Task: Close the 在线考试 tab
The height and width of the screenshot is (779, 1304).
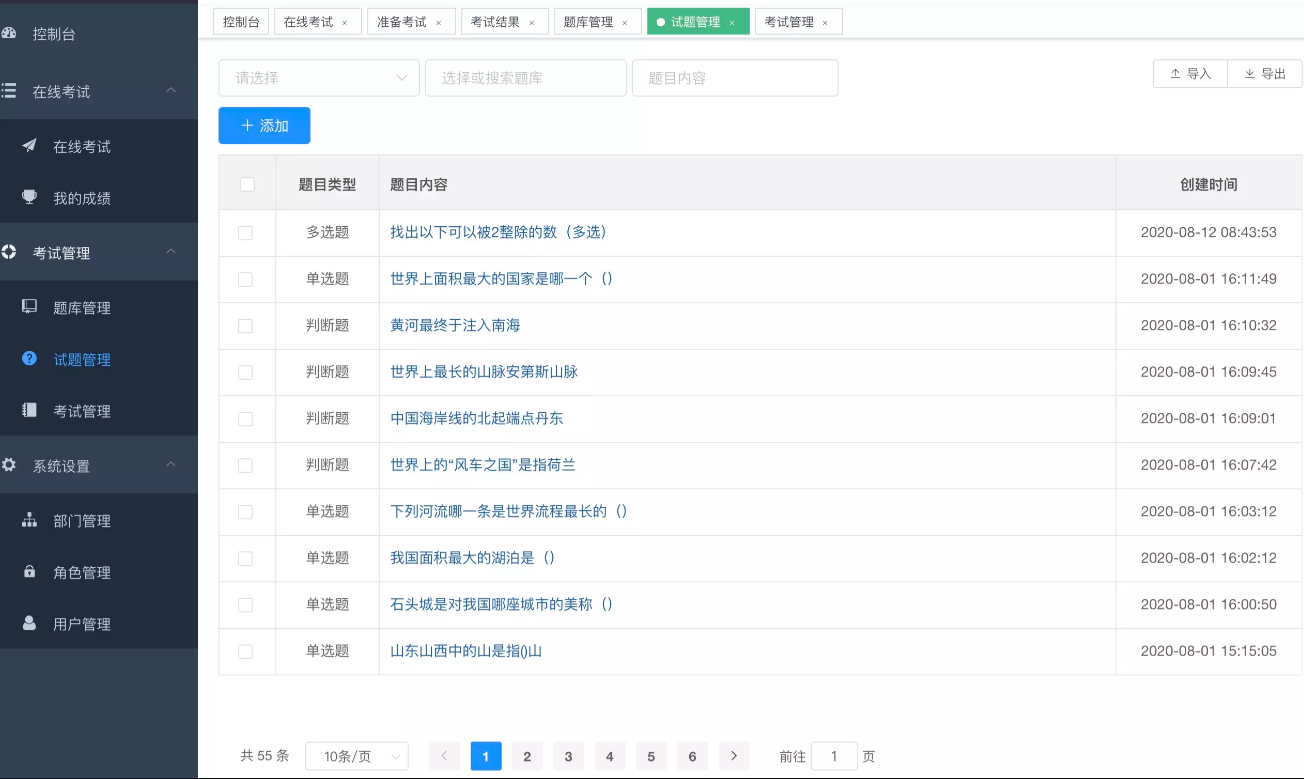Action: click(345, 22)
